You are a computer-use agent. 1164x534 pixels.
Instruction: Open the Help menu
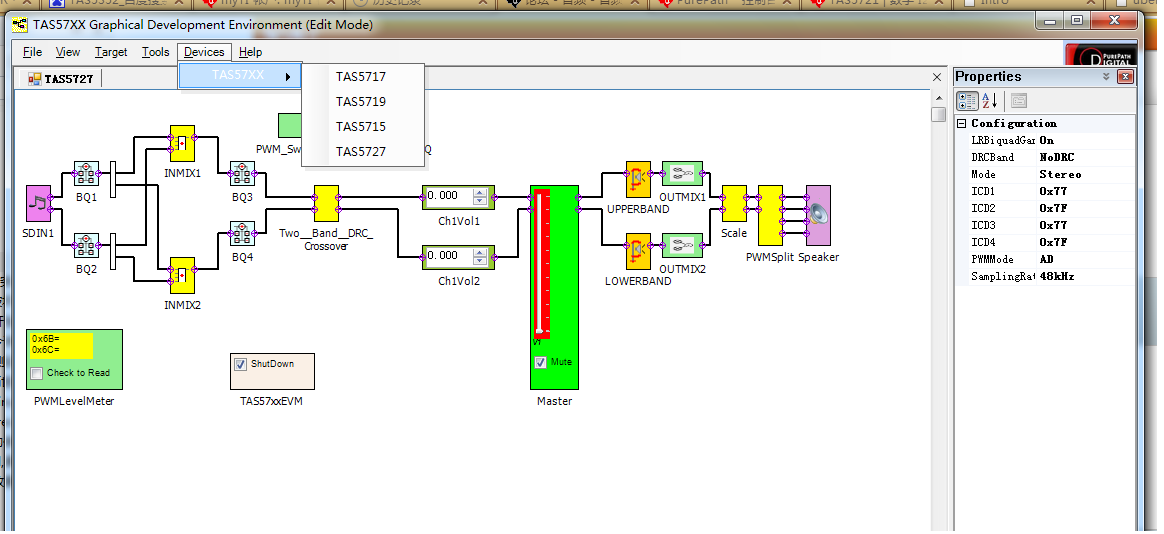[251, 52]
